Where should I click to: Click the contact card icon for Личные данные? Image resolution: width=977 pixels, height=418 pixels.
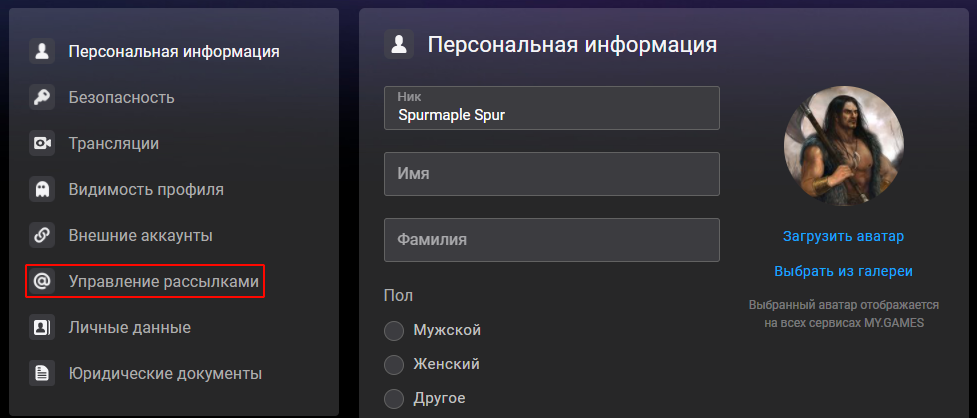click(42, 328)
